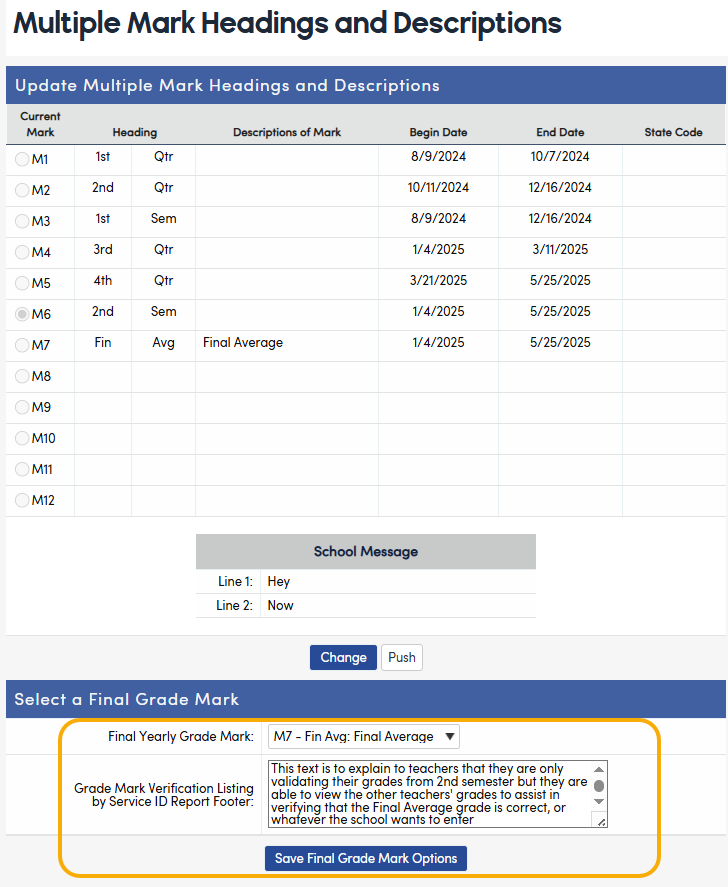Select the M2 mark radio button
This screenshot has height=887, width=728.
click(22, 190)
